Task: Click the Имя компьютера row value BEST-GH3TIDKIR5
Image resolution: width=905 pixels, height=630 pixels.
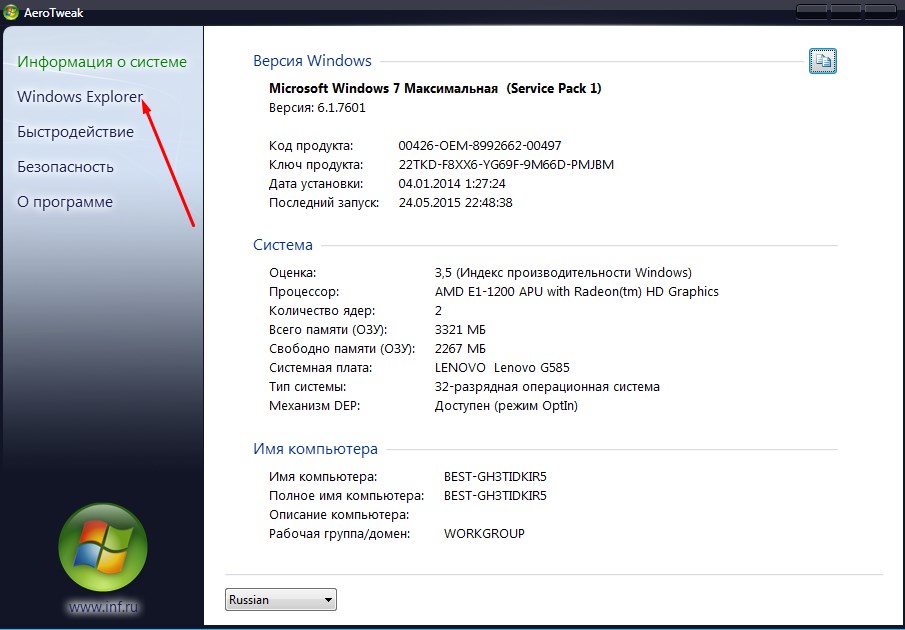Action: (495, 477)
